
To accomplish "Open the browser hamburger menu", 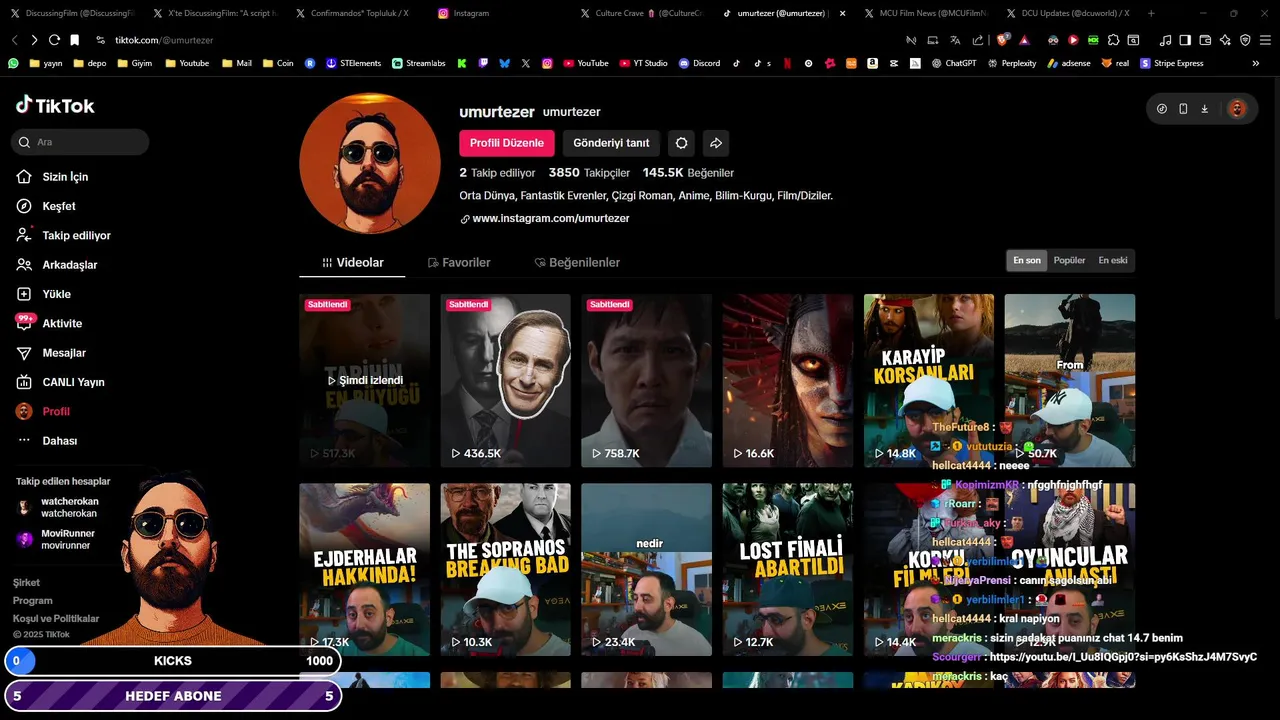I will coord(1265,40).
